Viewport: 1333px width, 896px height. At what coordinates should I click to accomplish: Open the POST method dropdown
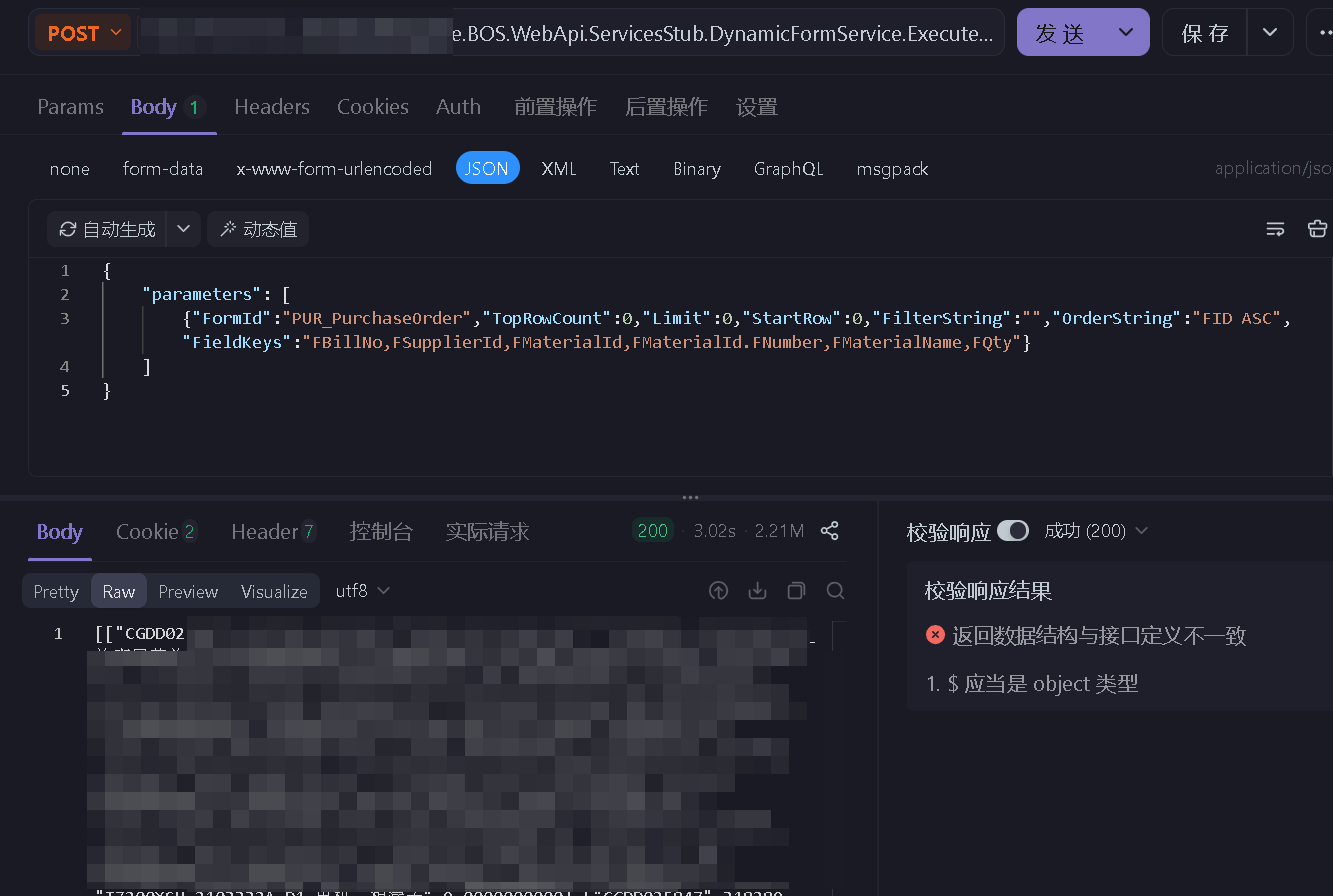tap(83, 33)
